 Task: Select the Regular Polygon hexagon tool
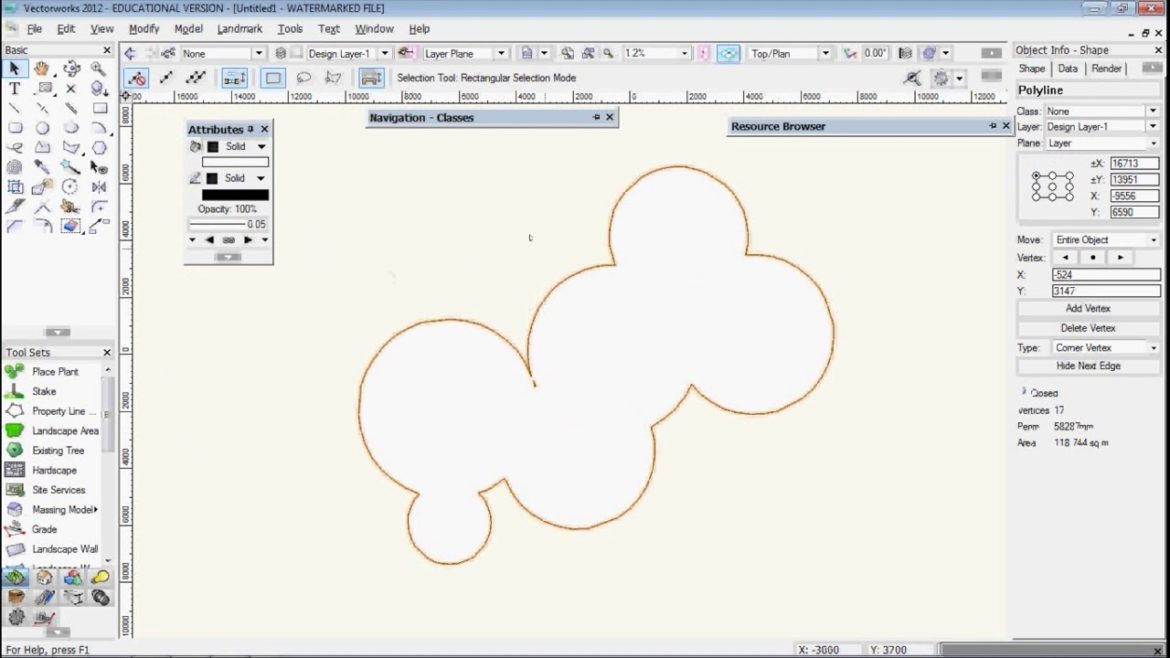tap(98, 147)
